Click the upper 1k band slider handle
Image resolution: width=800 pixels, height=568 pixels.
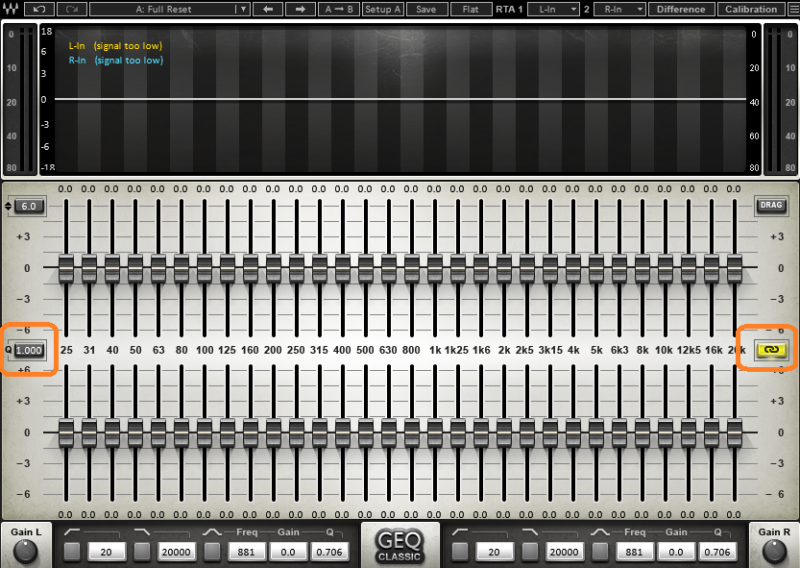tap(435, 268)
